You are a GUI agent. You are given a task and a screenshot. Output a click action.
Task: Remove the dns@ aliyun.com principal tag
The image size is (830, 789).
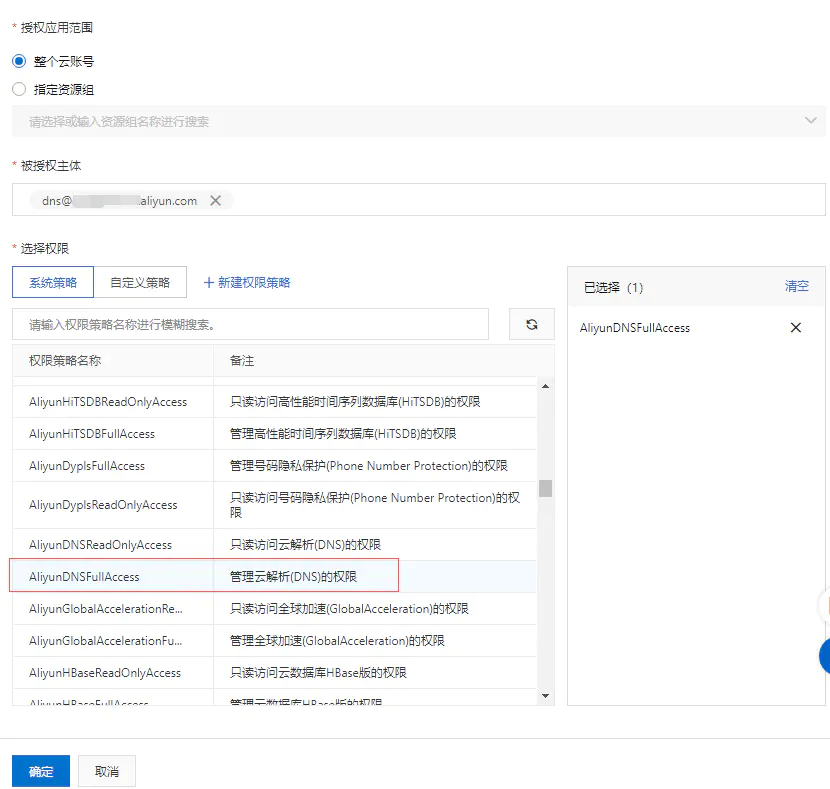click(215, 201)
